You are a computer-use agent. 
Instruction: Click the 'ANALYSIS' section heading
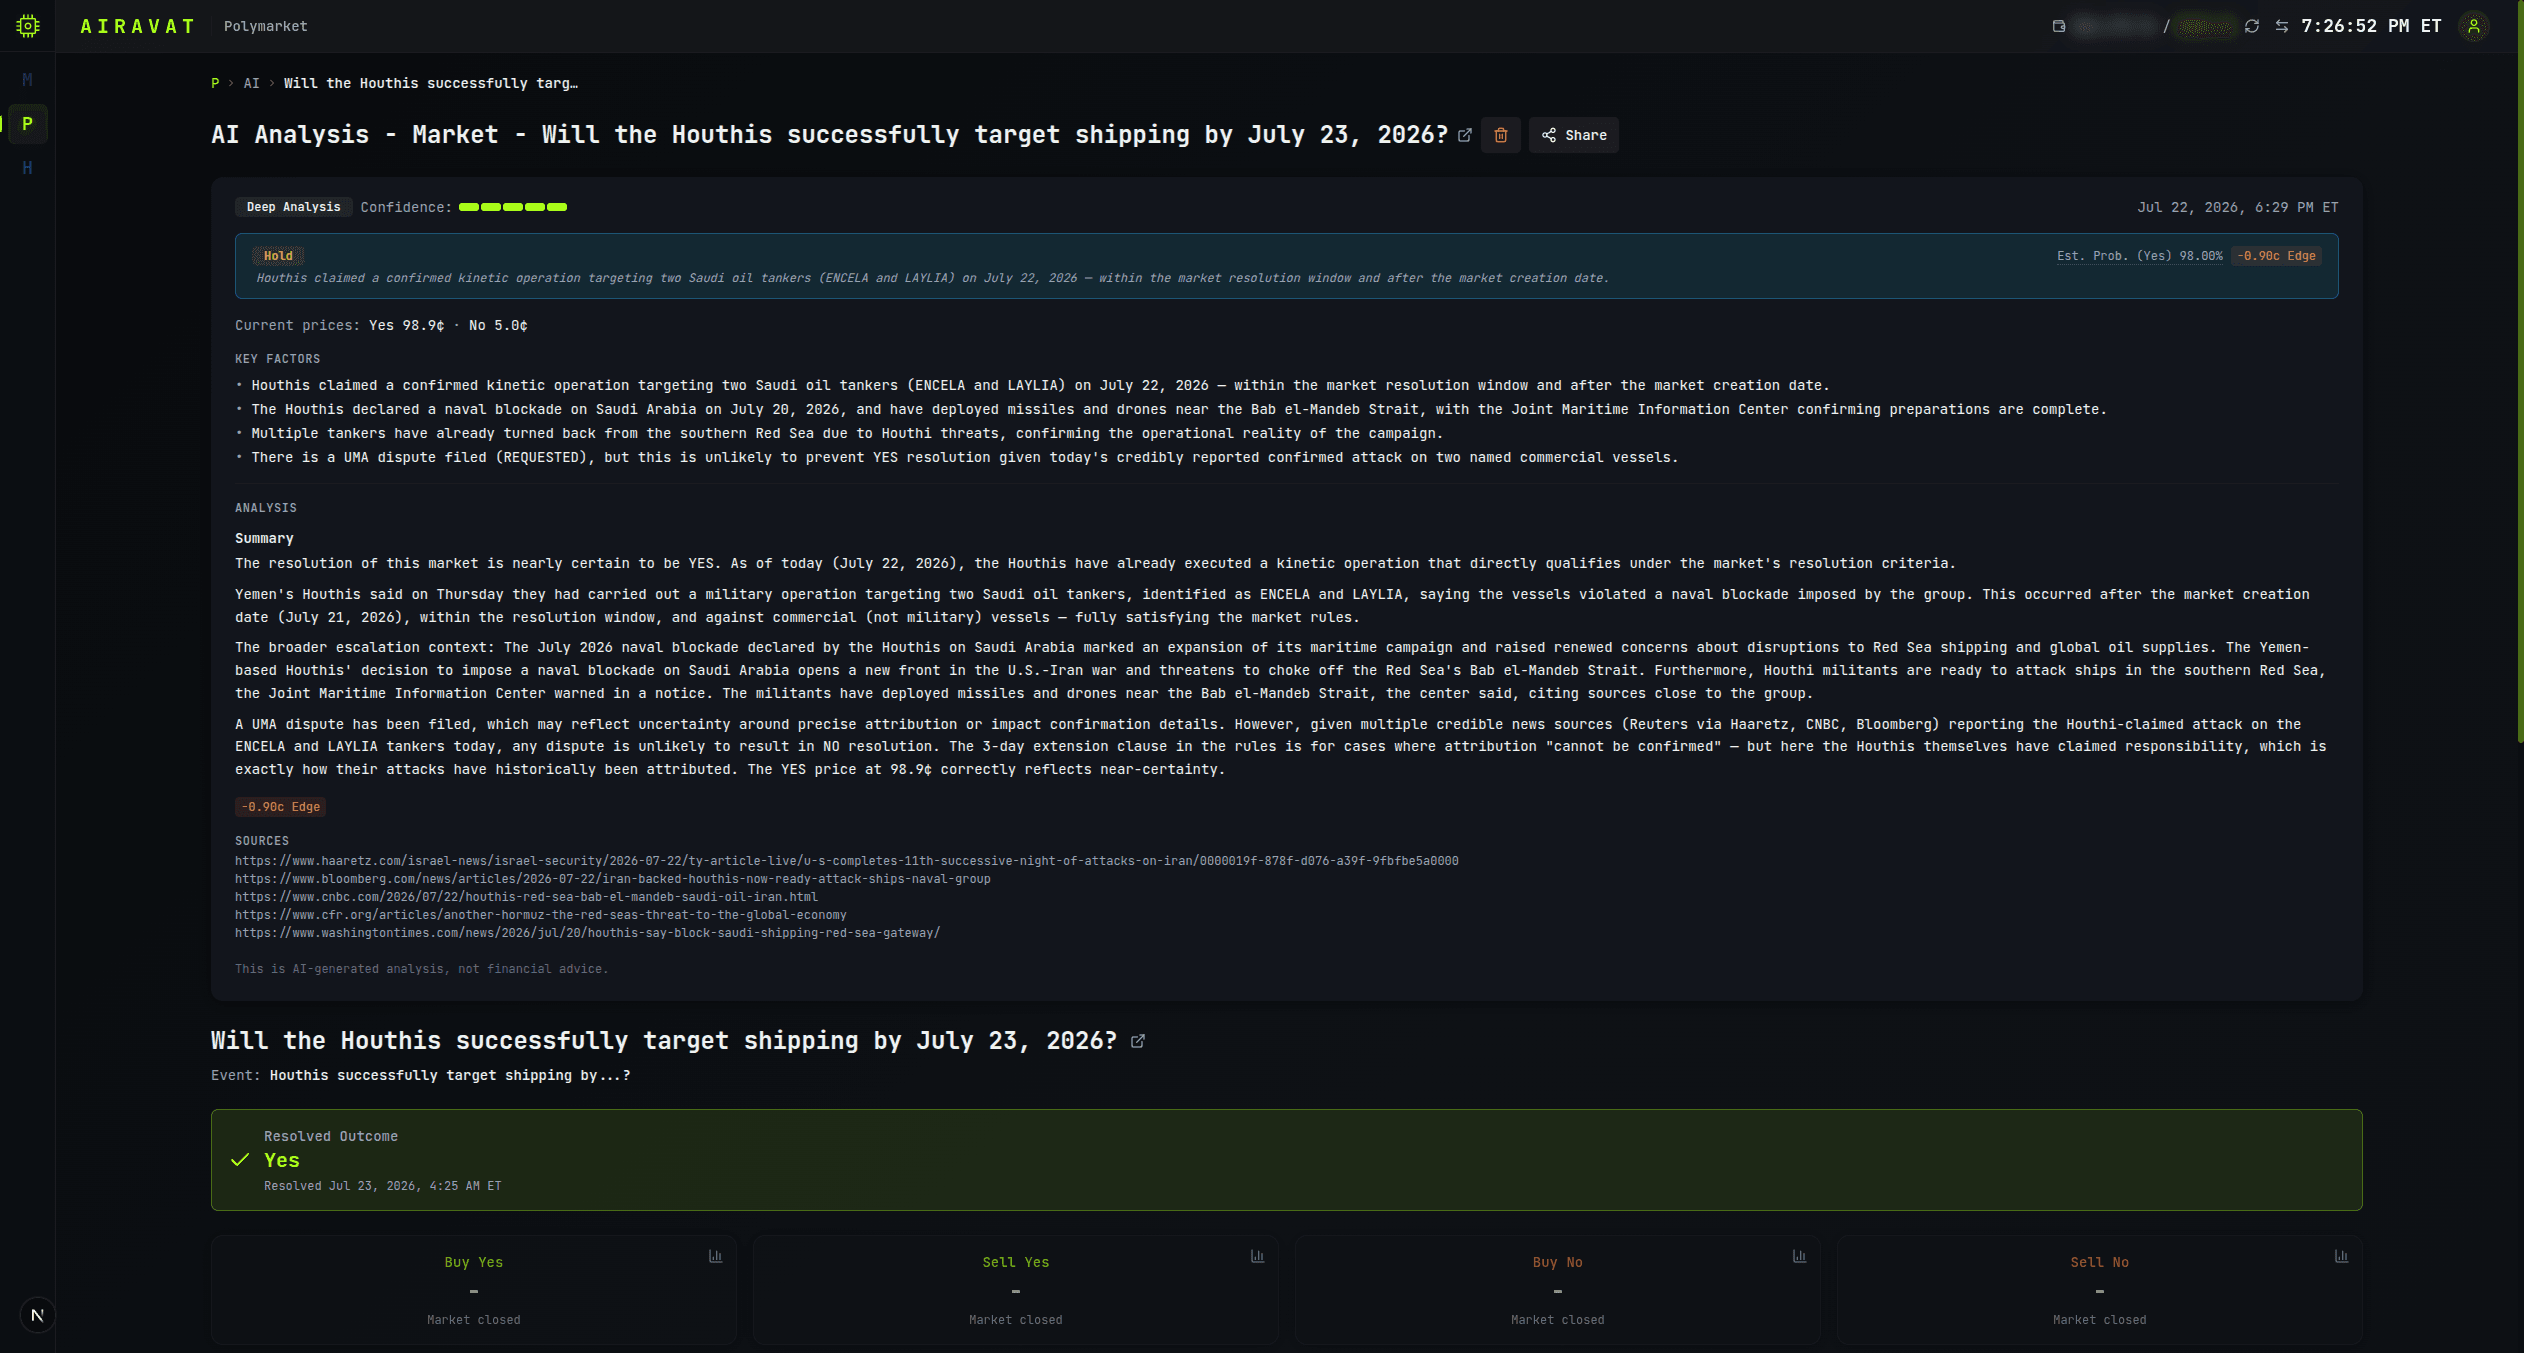point(266,508)
